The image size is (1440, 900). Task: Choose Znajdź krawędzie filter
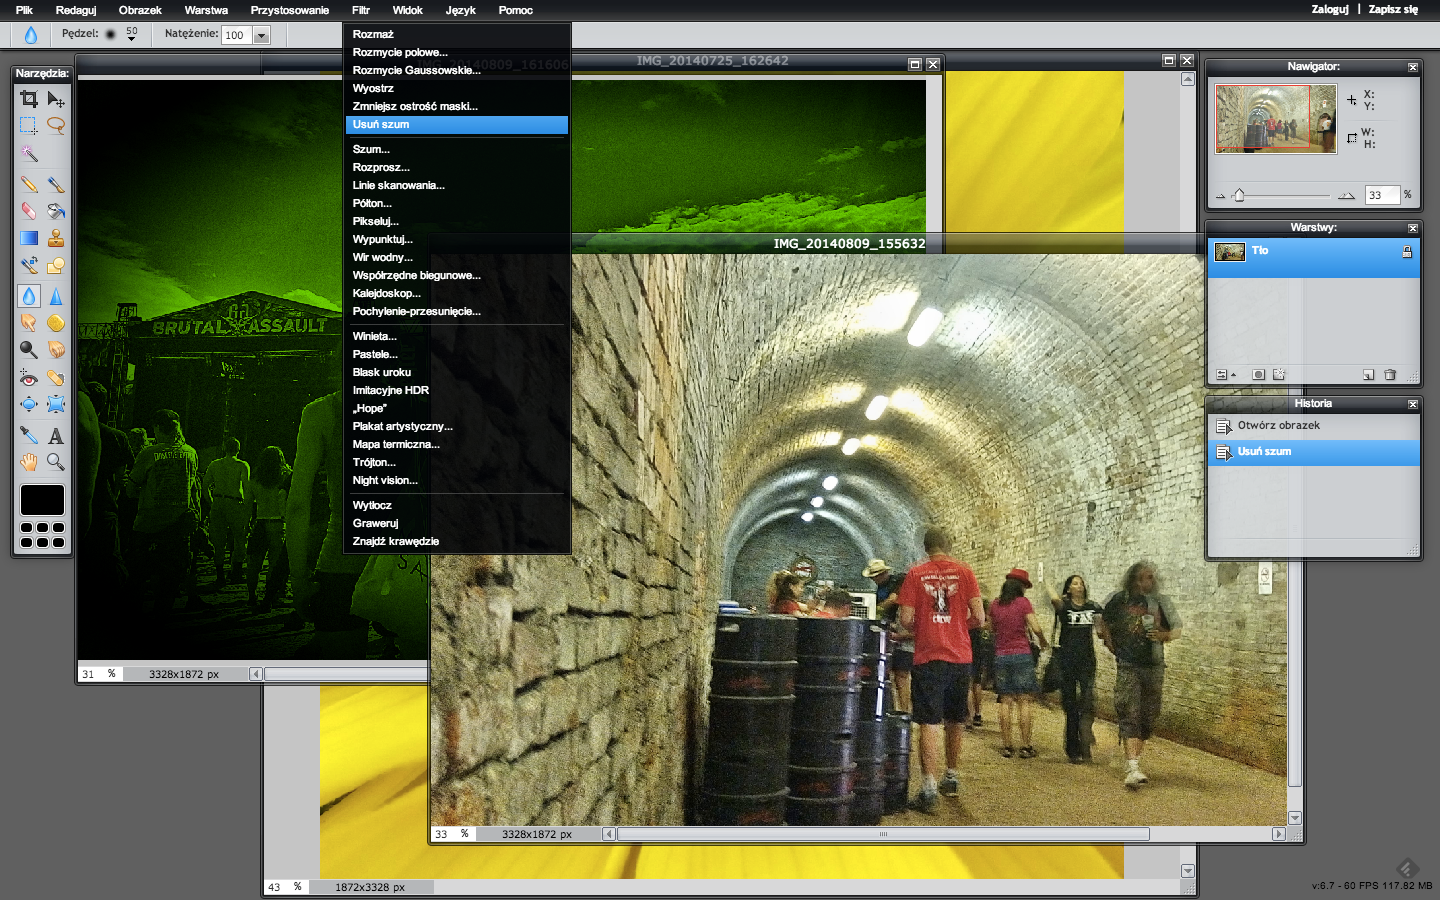pos(457,541)
